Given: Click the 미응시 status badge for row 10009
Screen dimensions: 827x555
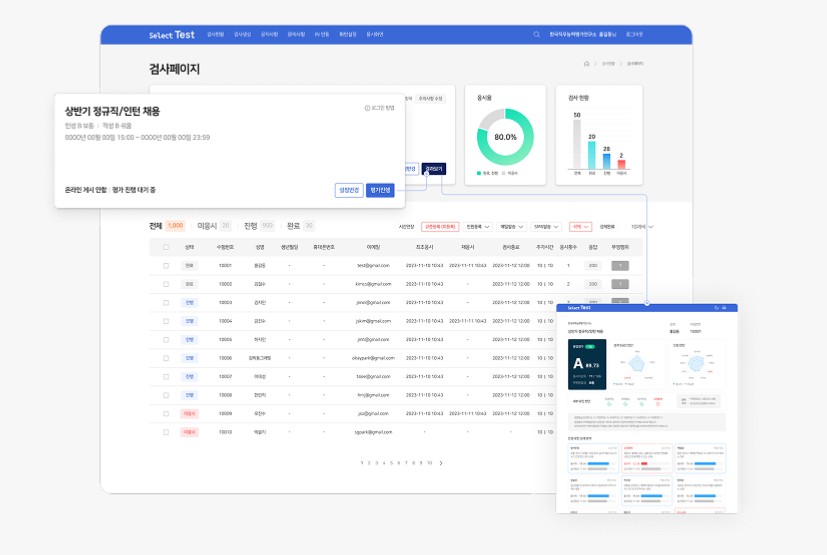Looking at the screenshot, I should click(x=189, y=413).
